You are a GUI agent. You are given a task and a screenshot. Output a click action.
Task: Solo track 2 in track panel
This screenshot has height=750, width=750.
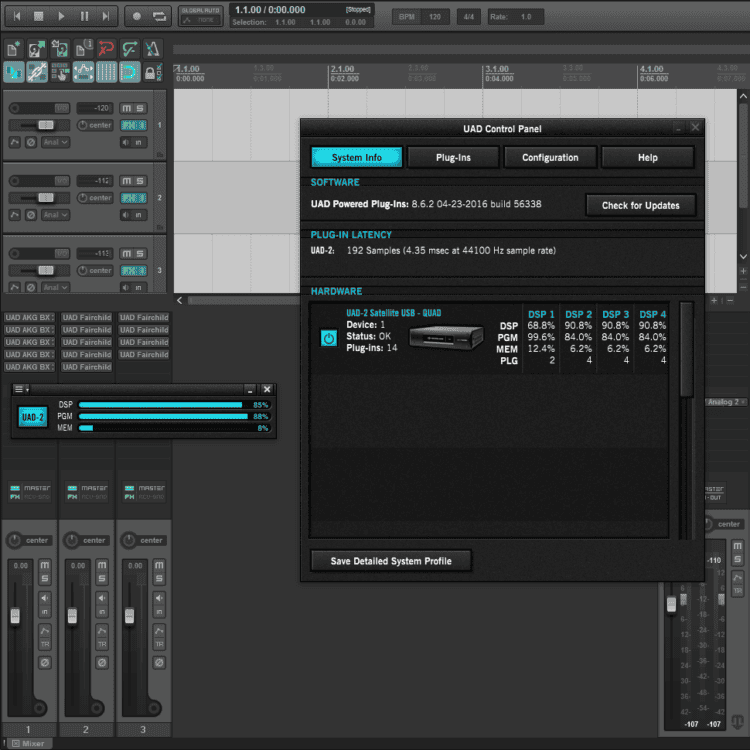[140, 181]
